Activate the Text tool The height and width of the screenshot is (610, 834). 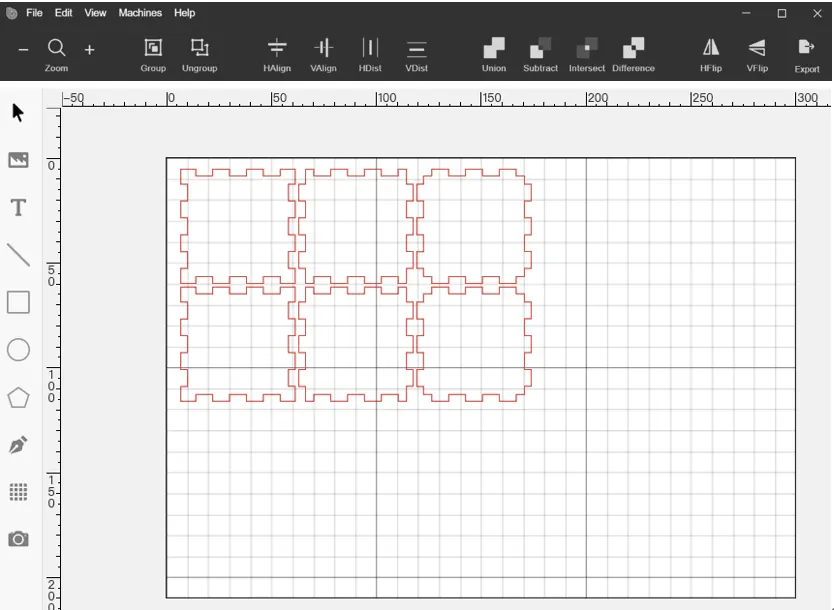click(x=18, y=207)
